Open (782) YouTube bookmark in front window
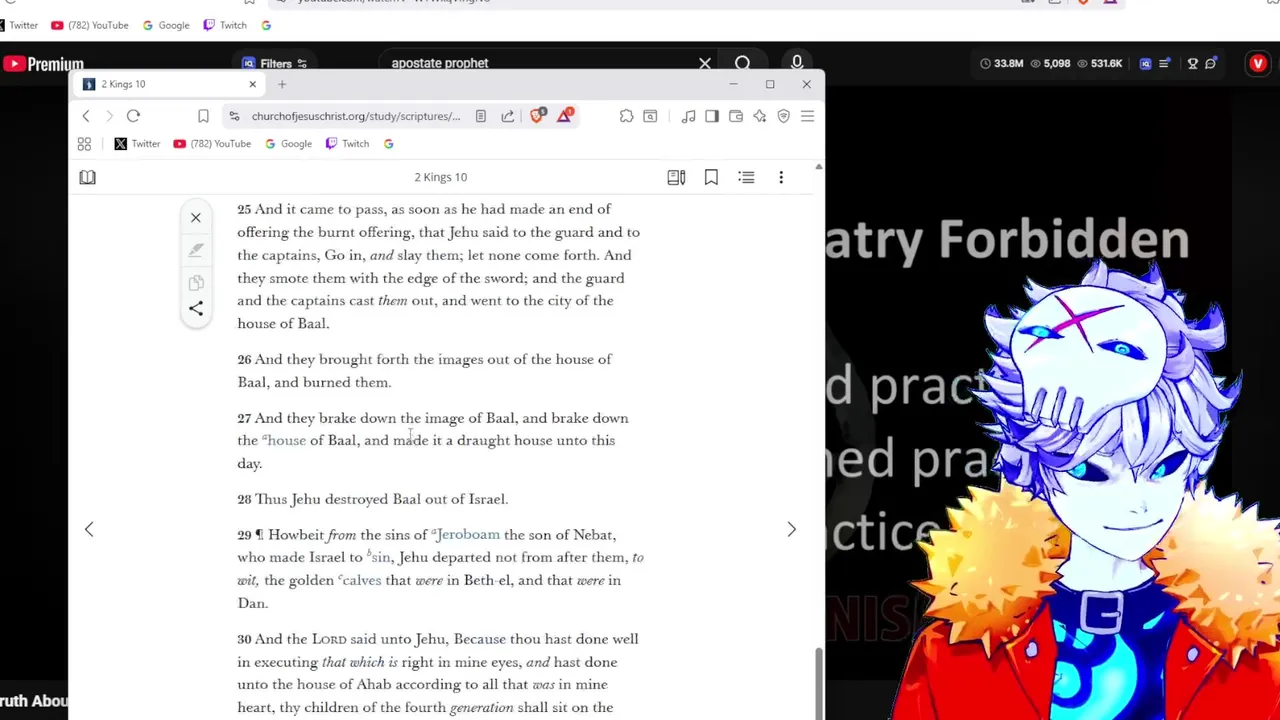The width and height of the screenshot is (1280, 720). coord(212,144)
